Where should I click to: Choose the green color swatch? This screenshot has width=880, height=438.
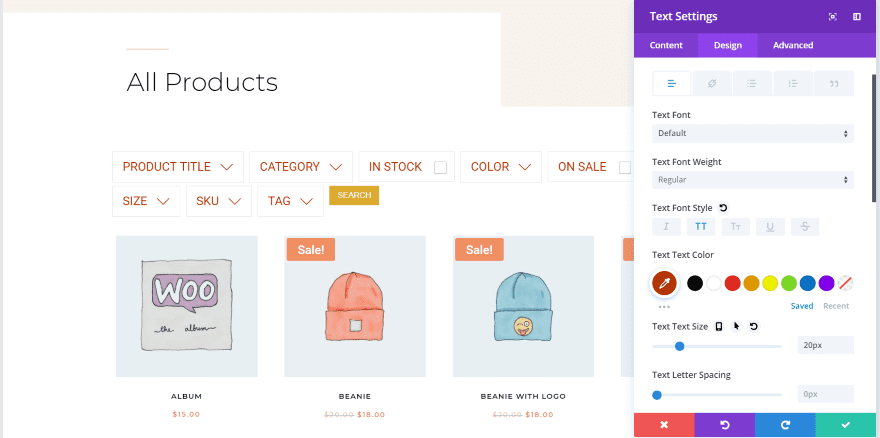coord(788,283)
